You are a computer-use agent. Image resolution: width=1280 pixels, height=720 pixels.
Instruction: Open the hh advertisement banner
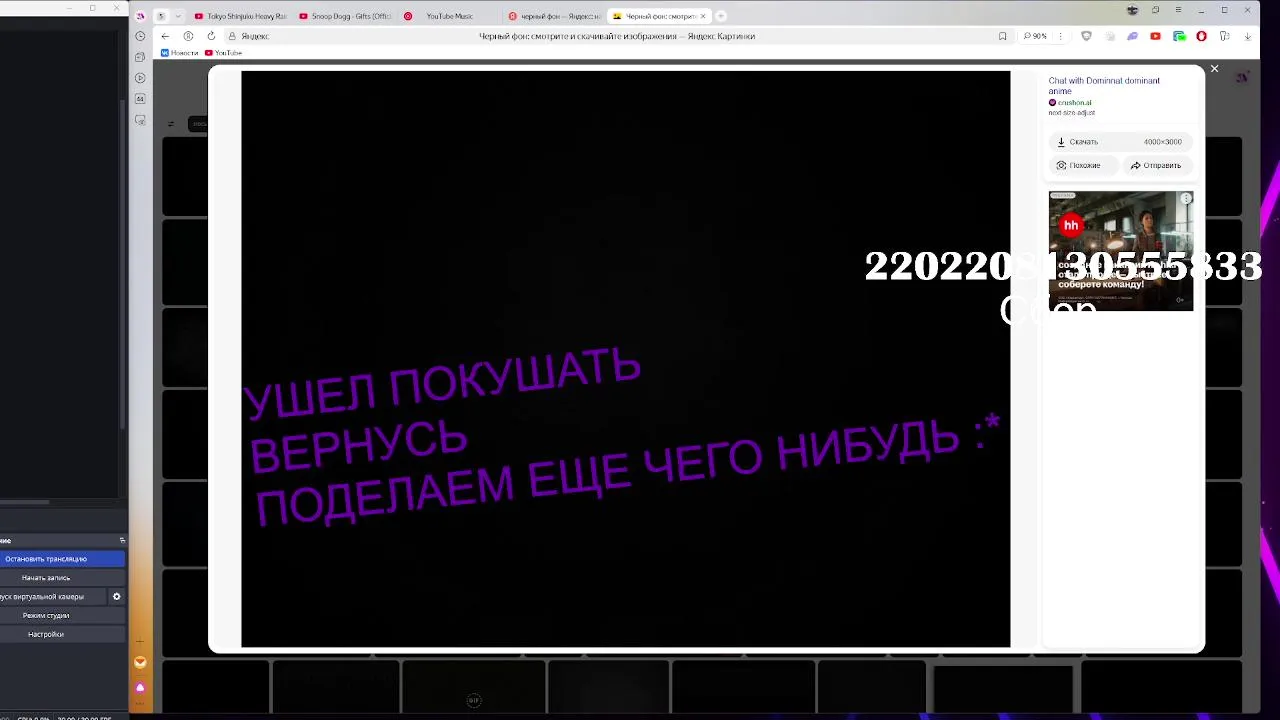click(1120, 251)
